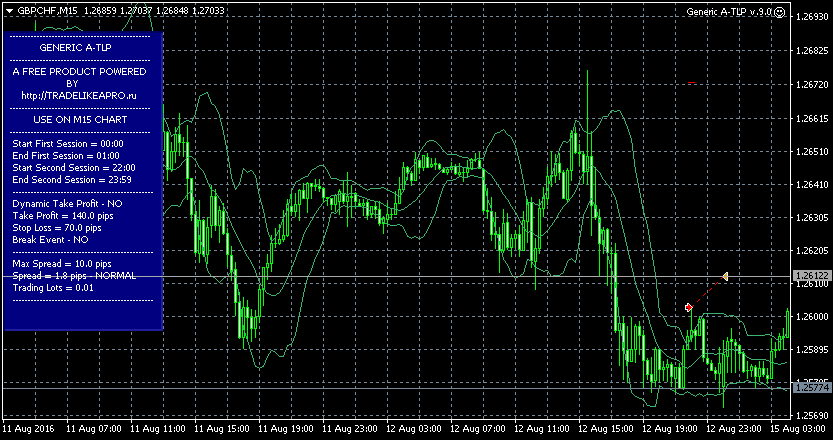Screen dimensions: 833x440
Task: Click the 12 Aug 03:00 time label
Action: point(414,428)
